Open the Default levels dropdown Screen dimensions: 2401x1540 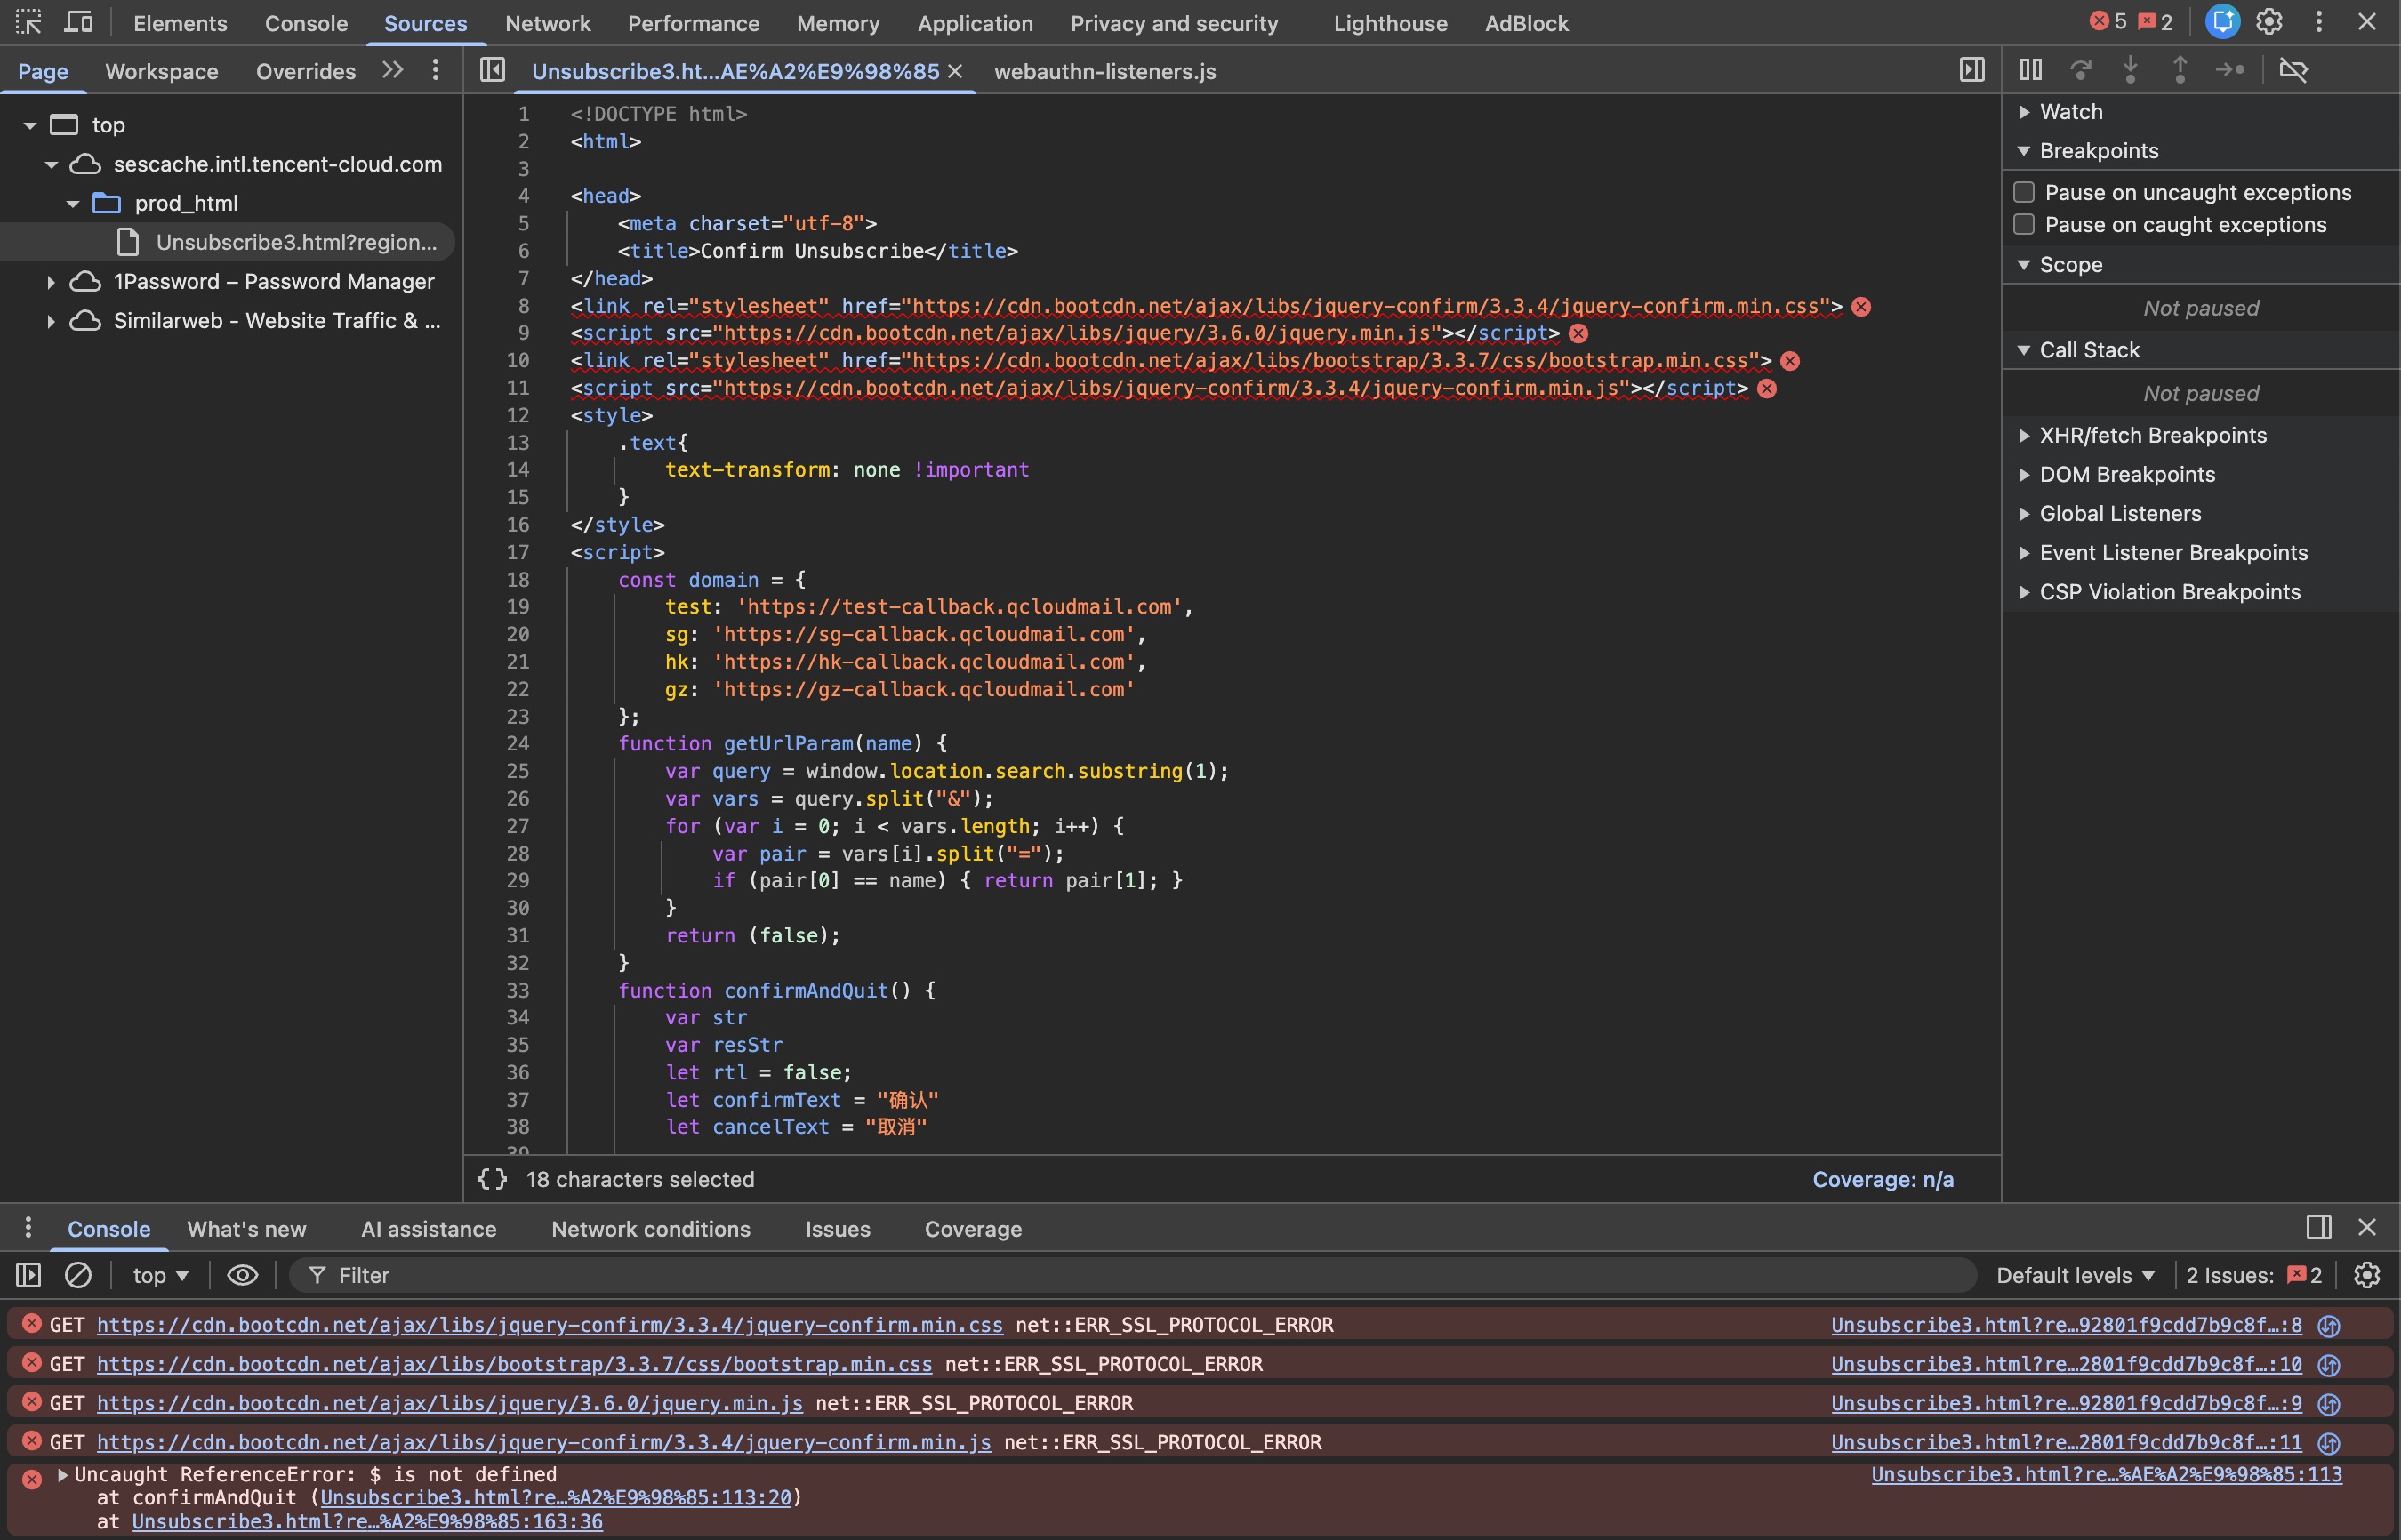point(2074,1275)
